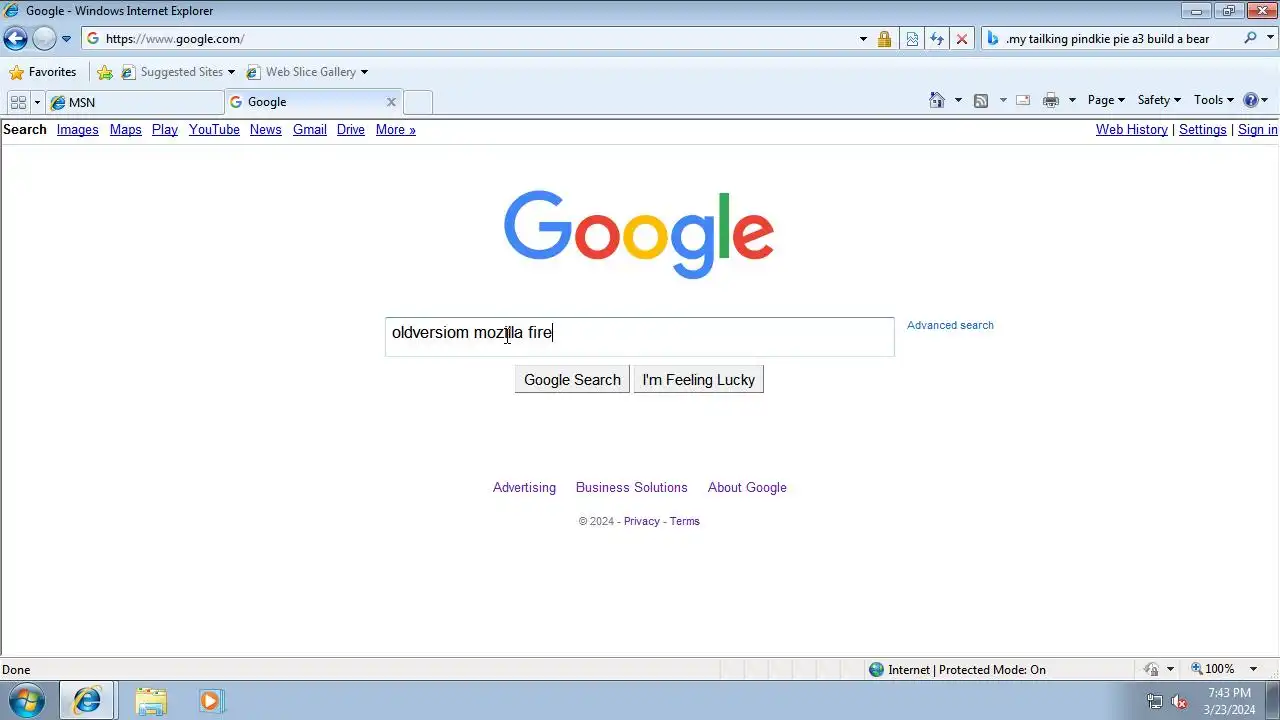Viewport: 1280px width, 720px height.
Task: Open the Favorites star button
Action: tap(43, 72)
